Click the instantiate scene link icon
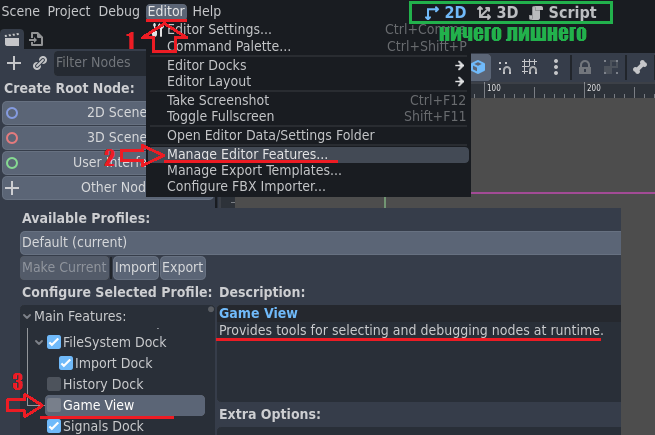This screenshot has width=655, height=435. coord(39,63)
